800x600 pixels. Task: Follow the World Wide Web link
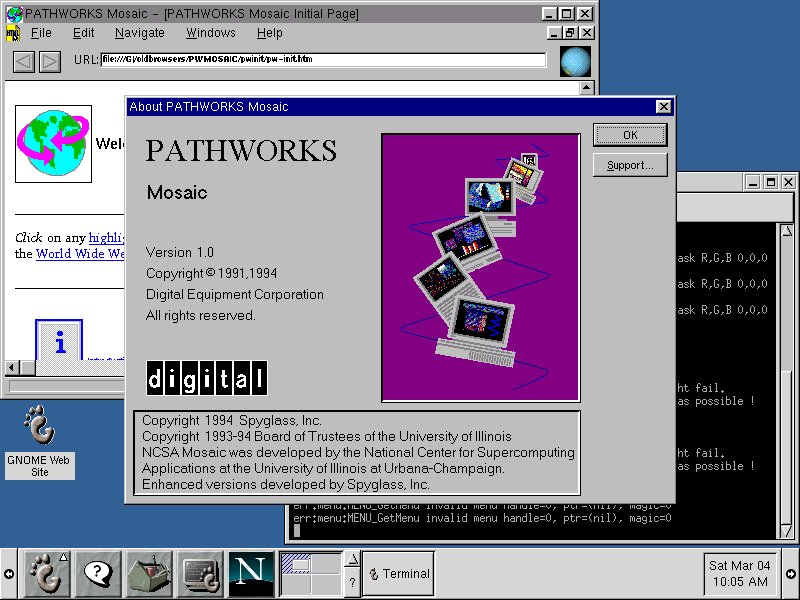coord(80,254)
